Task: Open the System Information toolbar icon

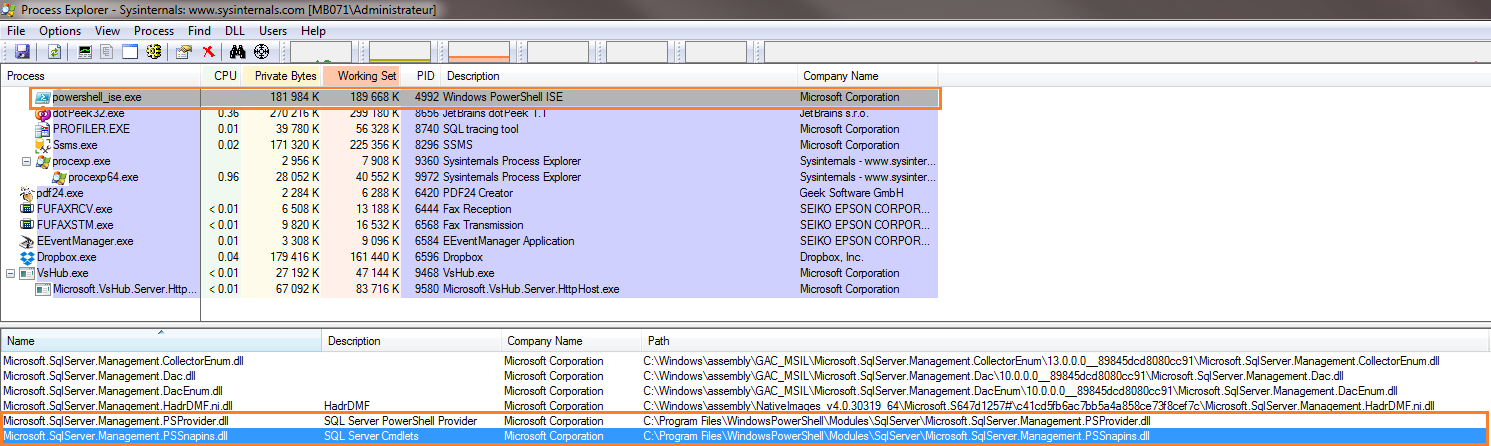Action: (x=85, y=51)
